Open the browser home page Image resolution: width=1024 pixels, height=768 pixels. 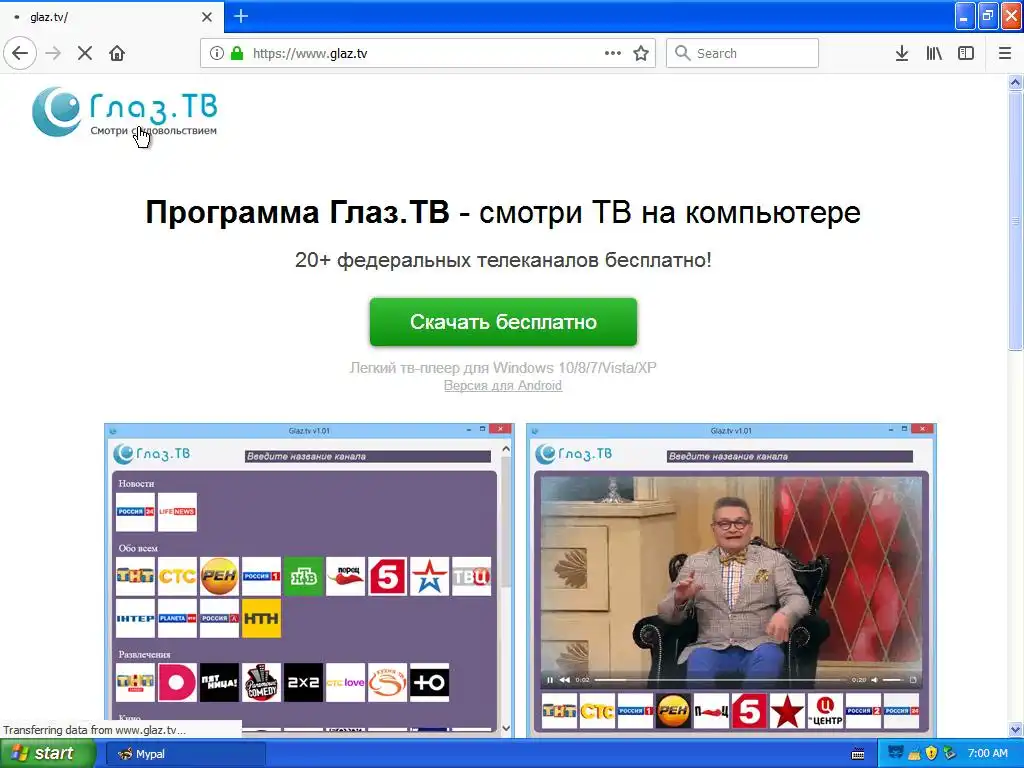click(x=117, y=53)
